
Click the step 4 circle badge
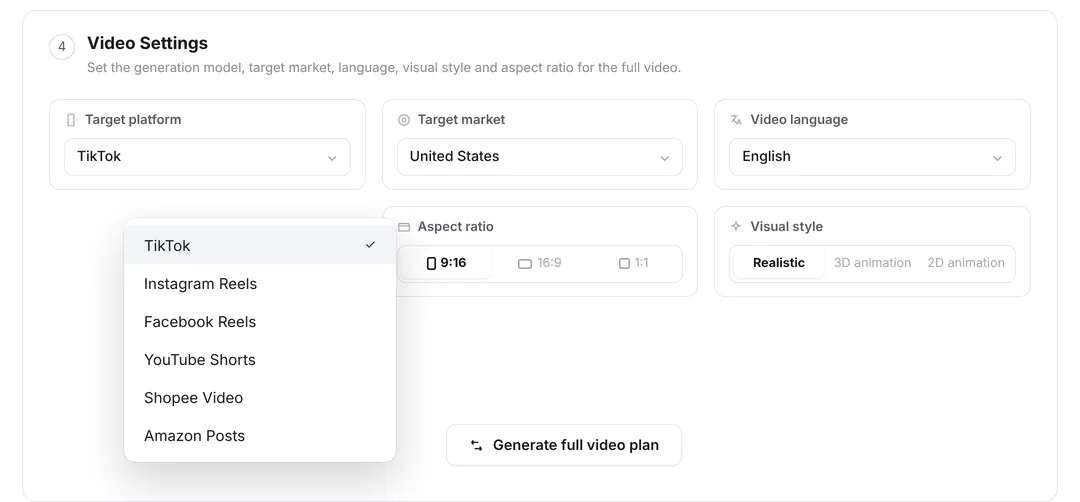(62, 48)
